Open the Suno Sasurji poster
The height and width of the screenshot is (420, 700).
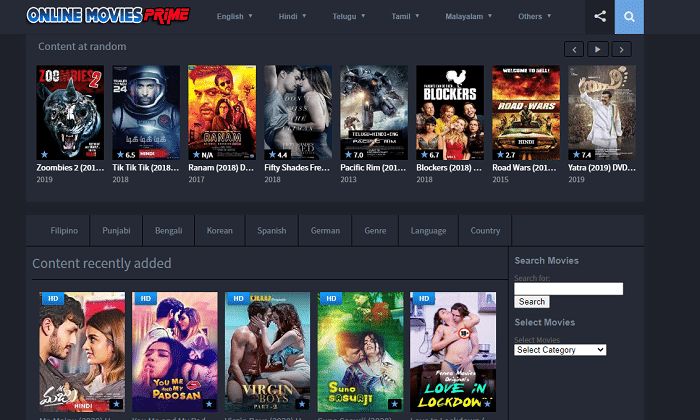(x=360, y=352)
